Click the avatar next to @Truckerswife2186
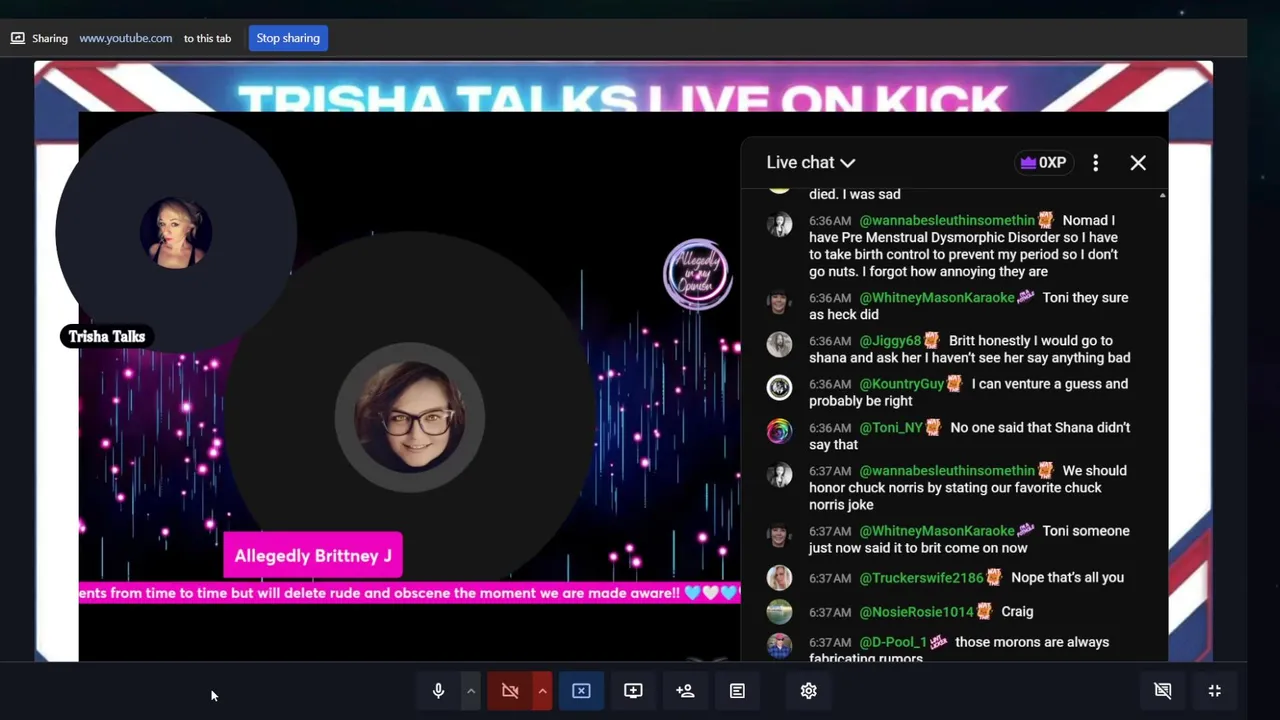 779,577
